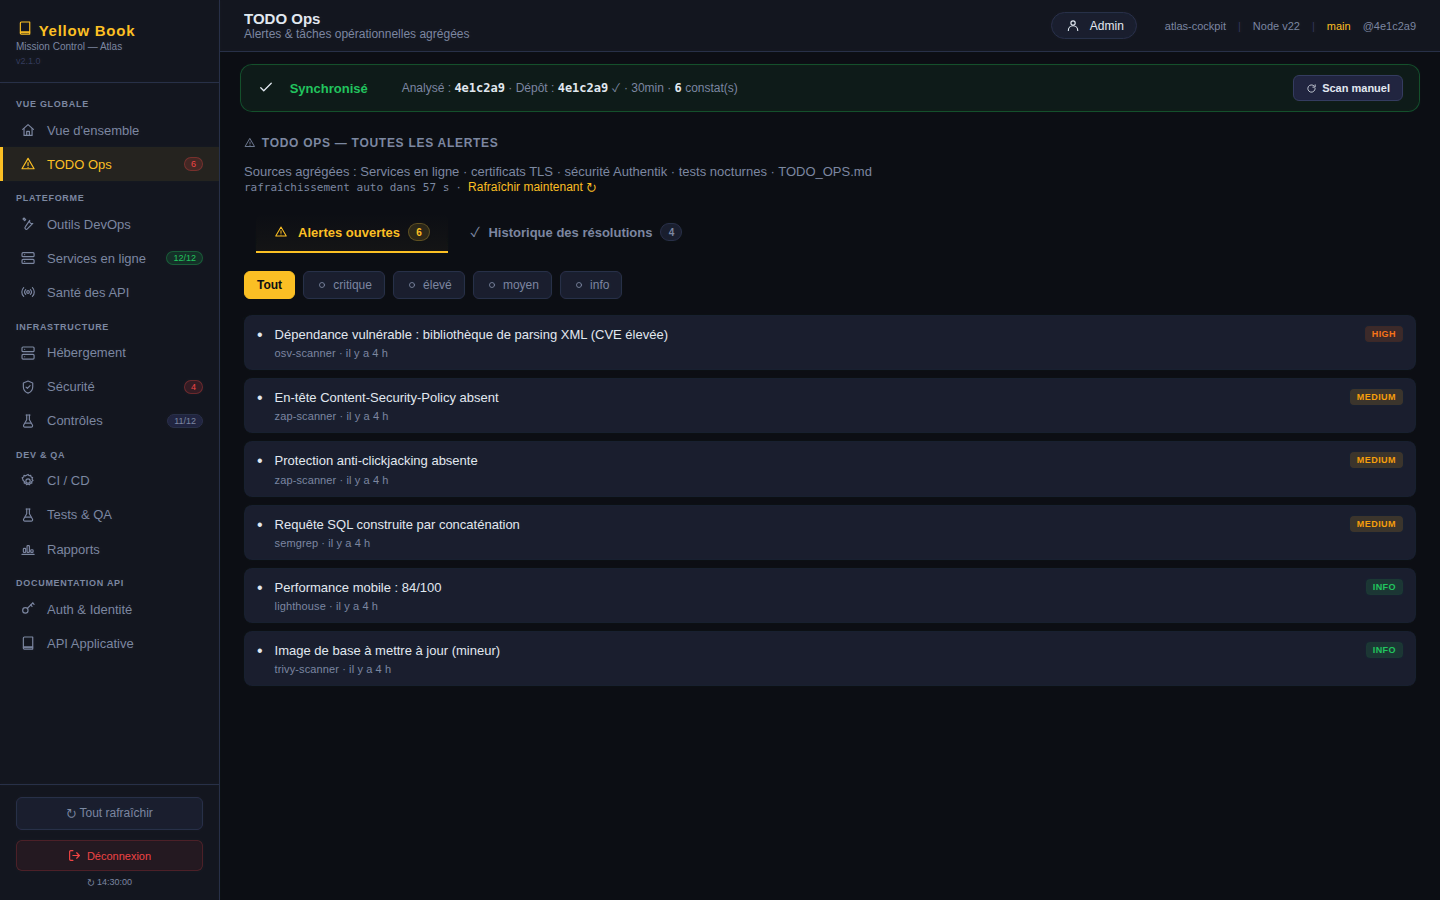1440x900 pixels.
Task: Click the Admin user icon
Action: point(1073,26)
